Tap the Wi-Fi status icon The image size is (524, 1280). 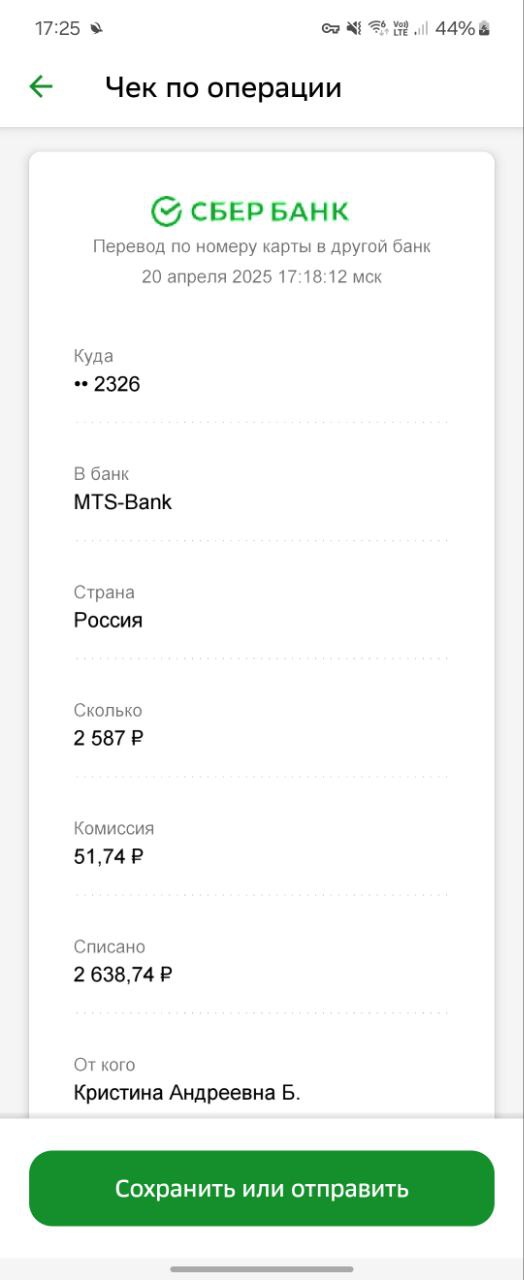click(378, 29)
